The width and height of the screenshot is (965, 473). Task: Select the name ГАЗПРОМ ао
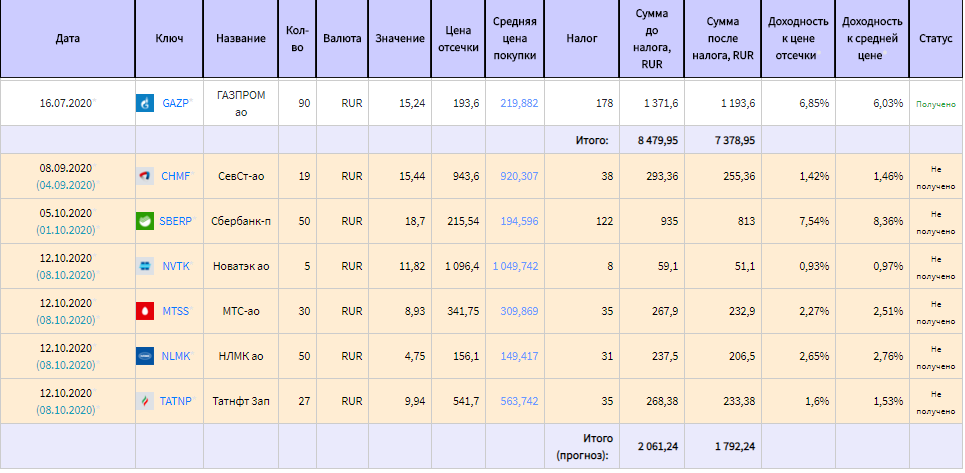pyautogui.click(x=241, y=103)
